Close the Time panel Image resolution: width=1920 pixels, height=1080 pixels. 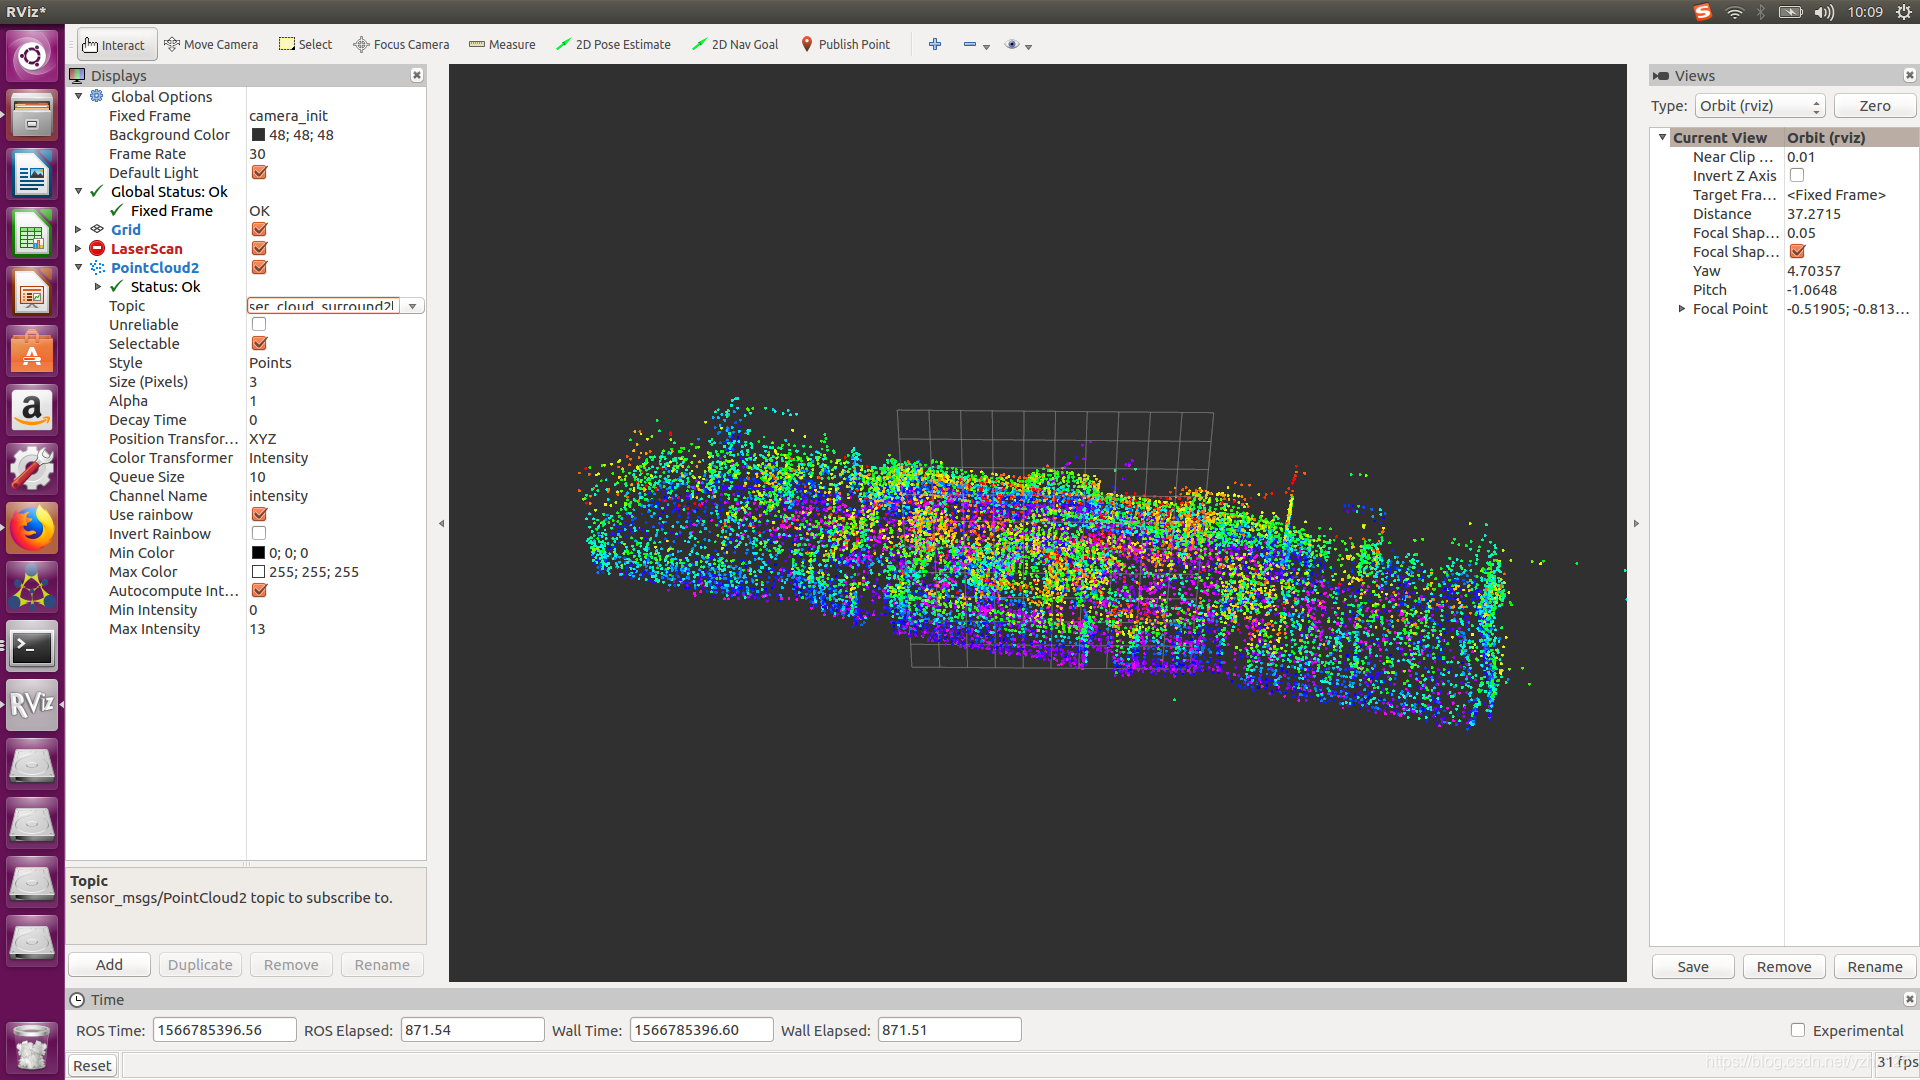click(x=1909, y=999)
